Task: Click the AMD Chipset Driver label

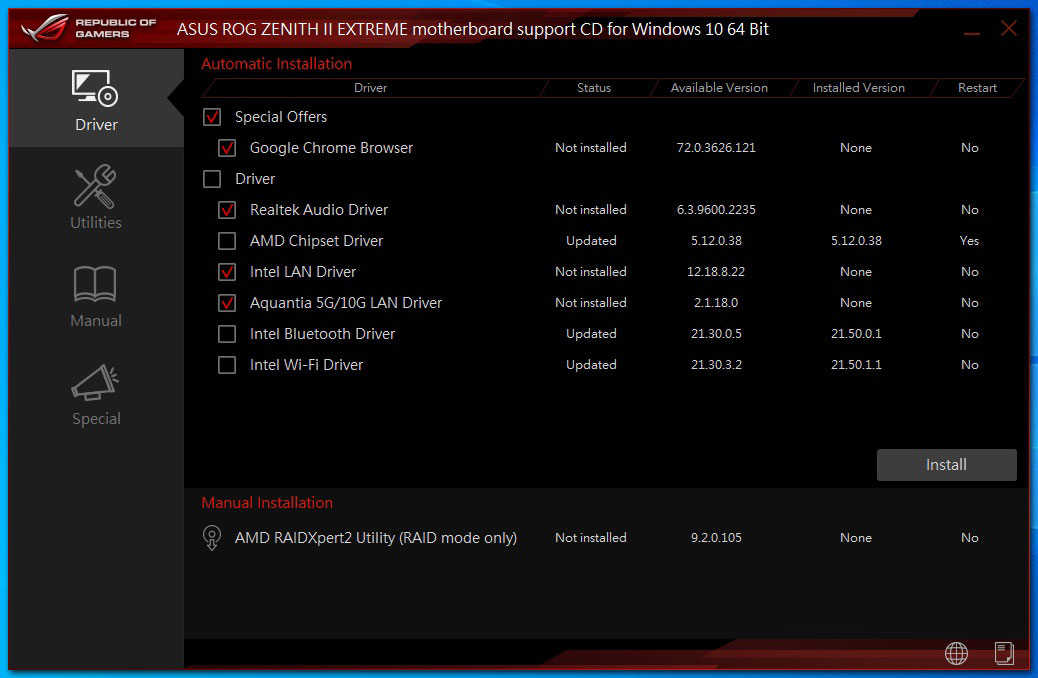Action: click(x=316, y=241)
